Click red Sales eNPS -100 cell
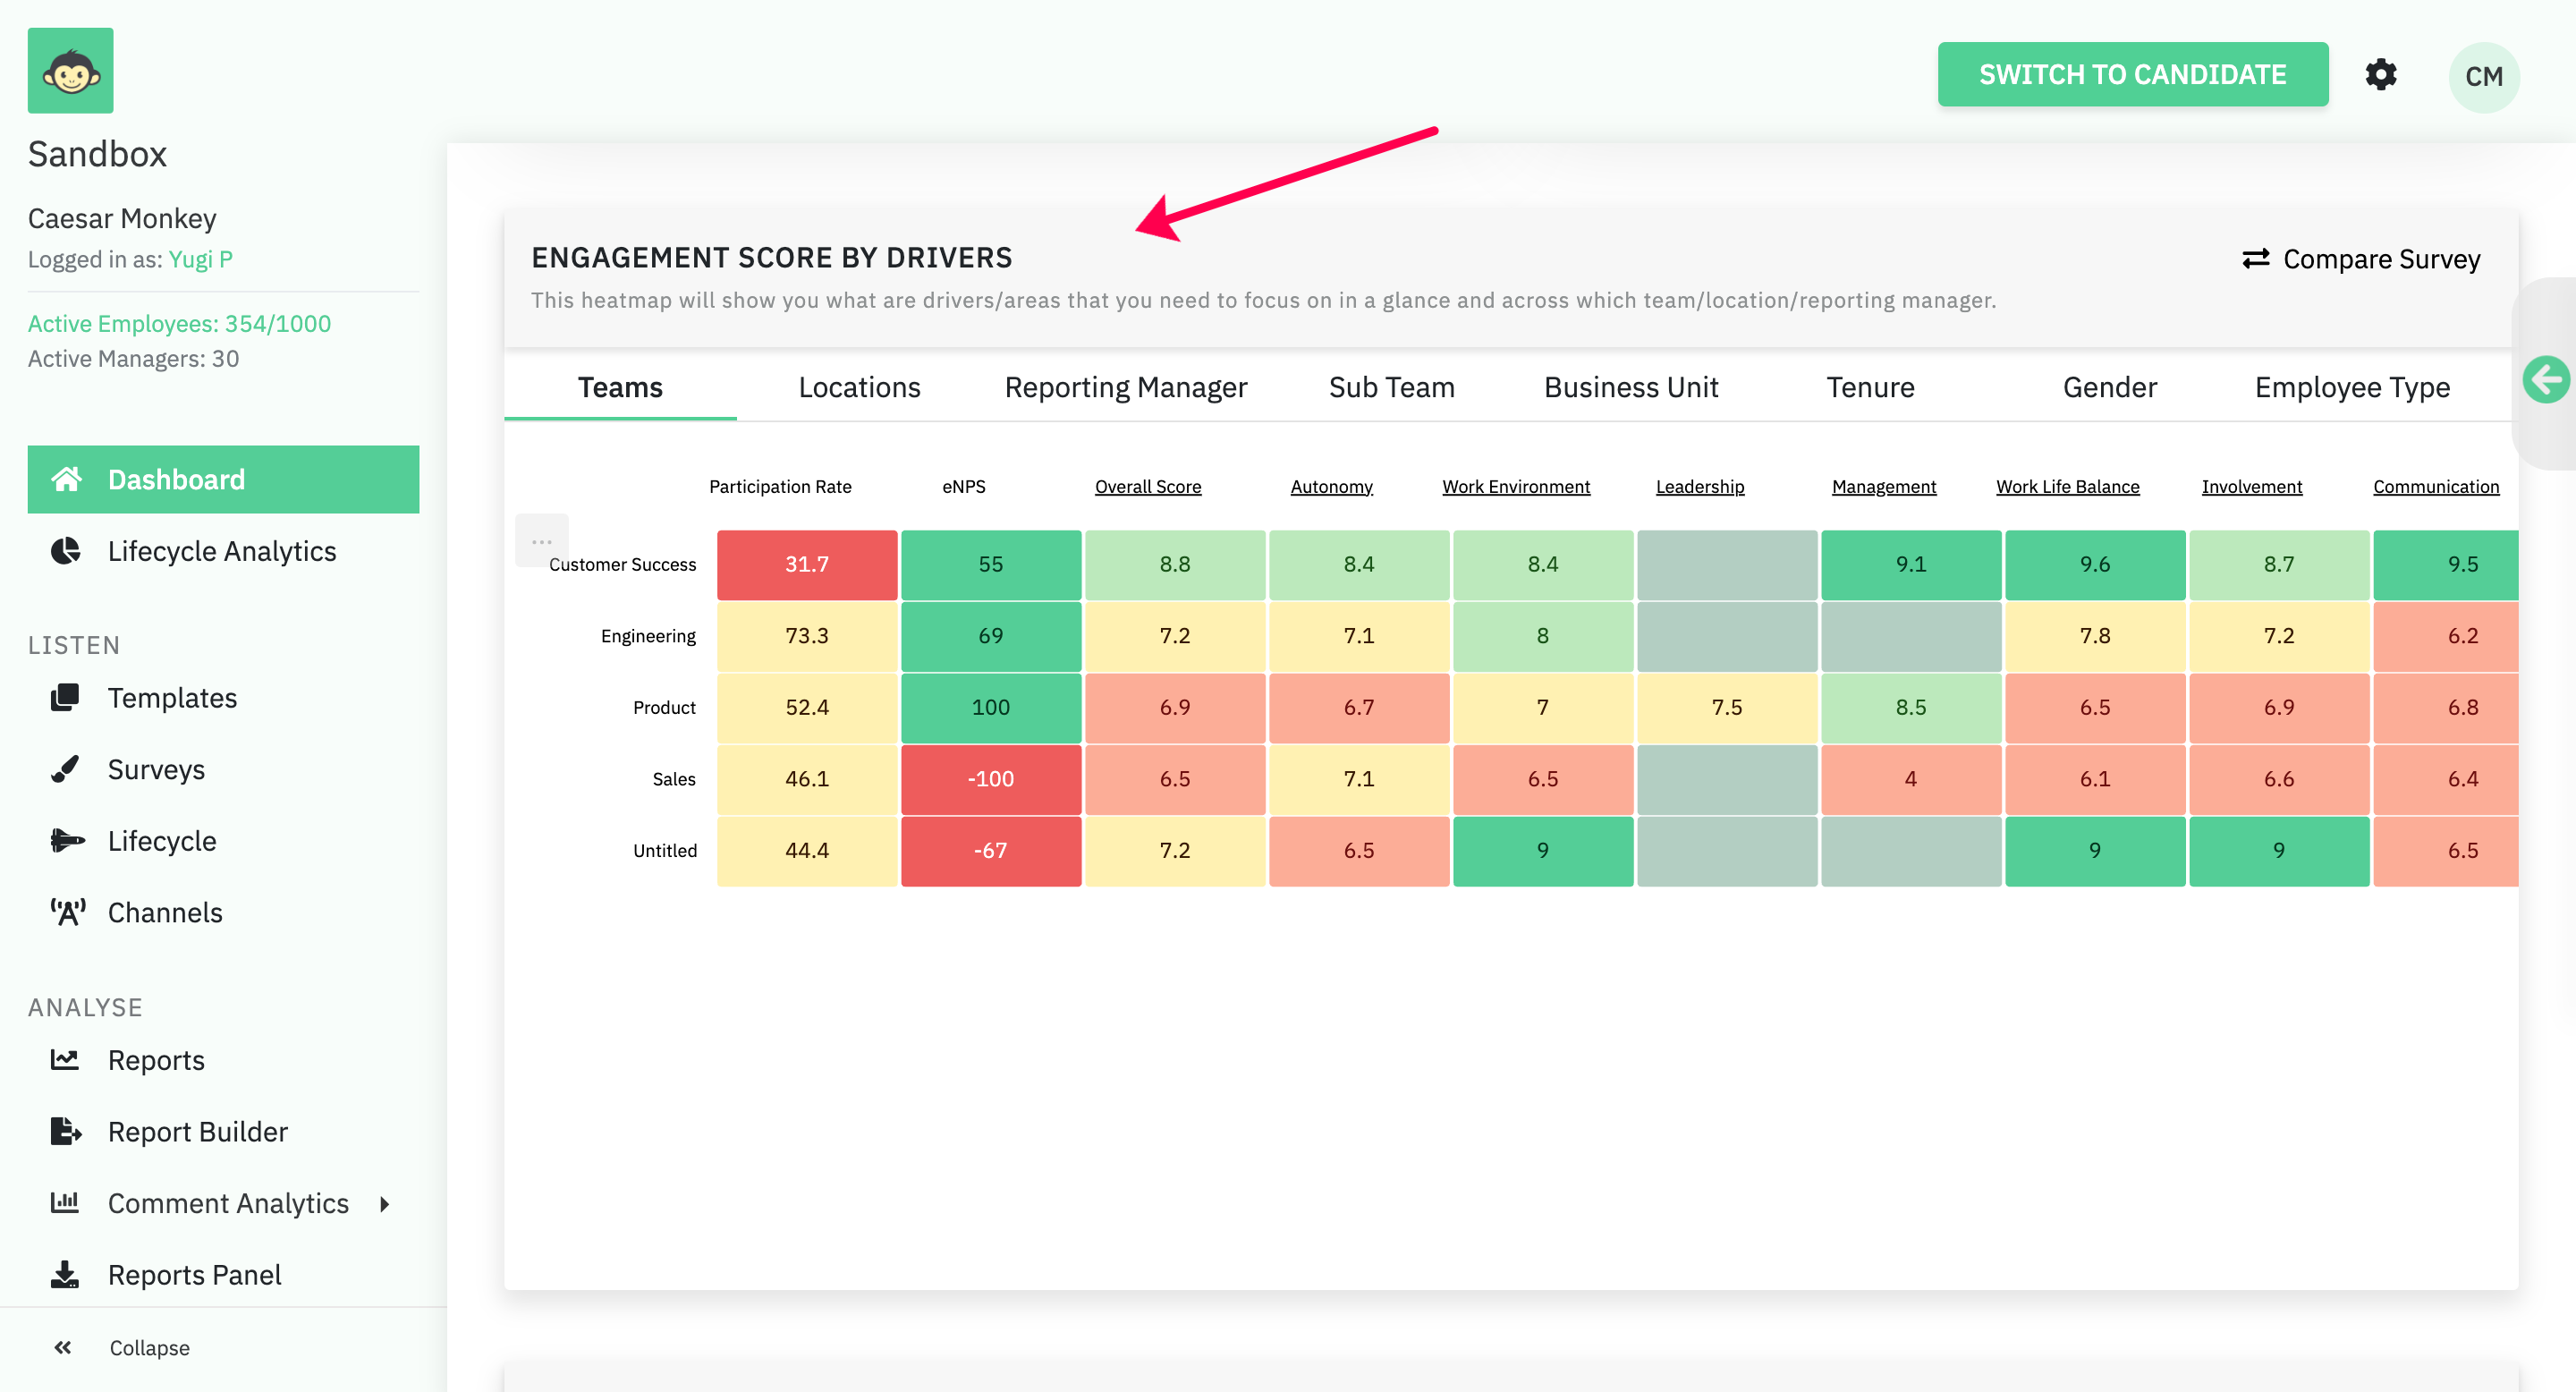 [990, 779]
